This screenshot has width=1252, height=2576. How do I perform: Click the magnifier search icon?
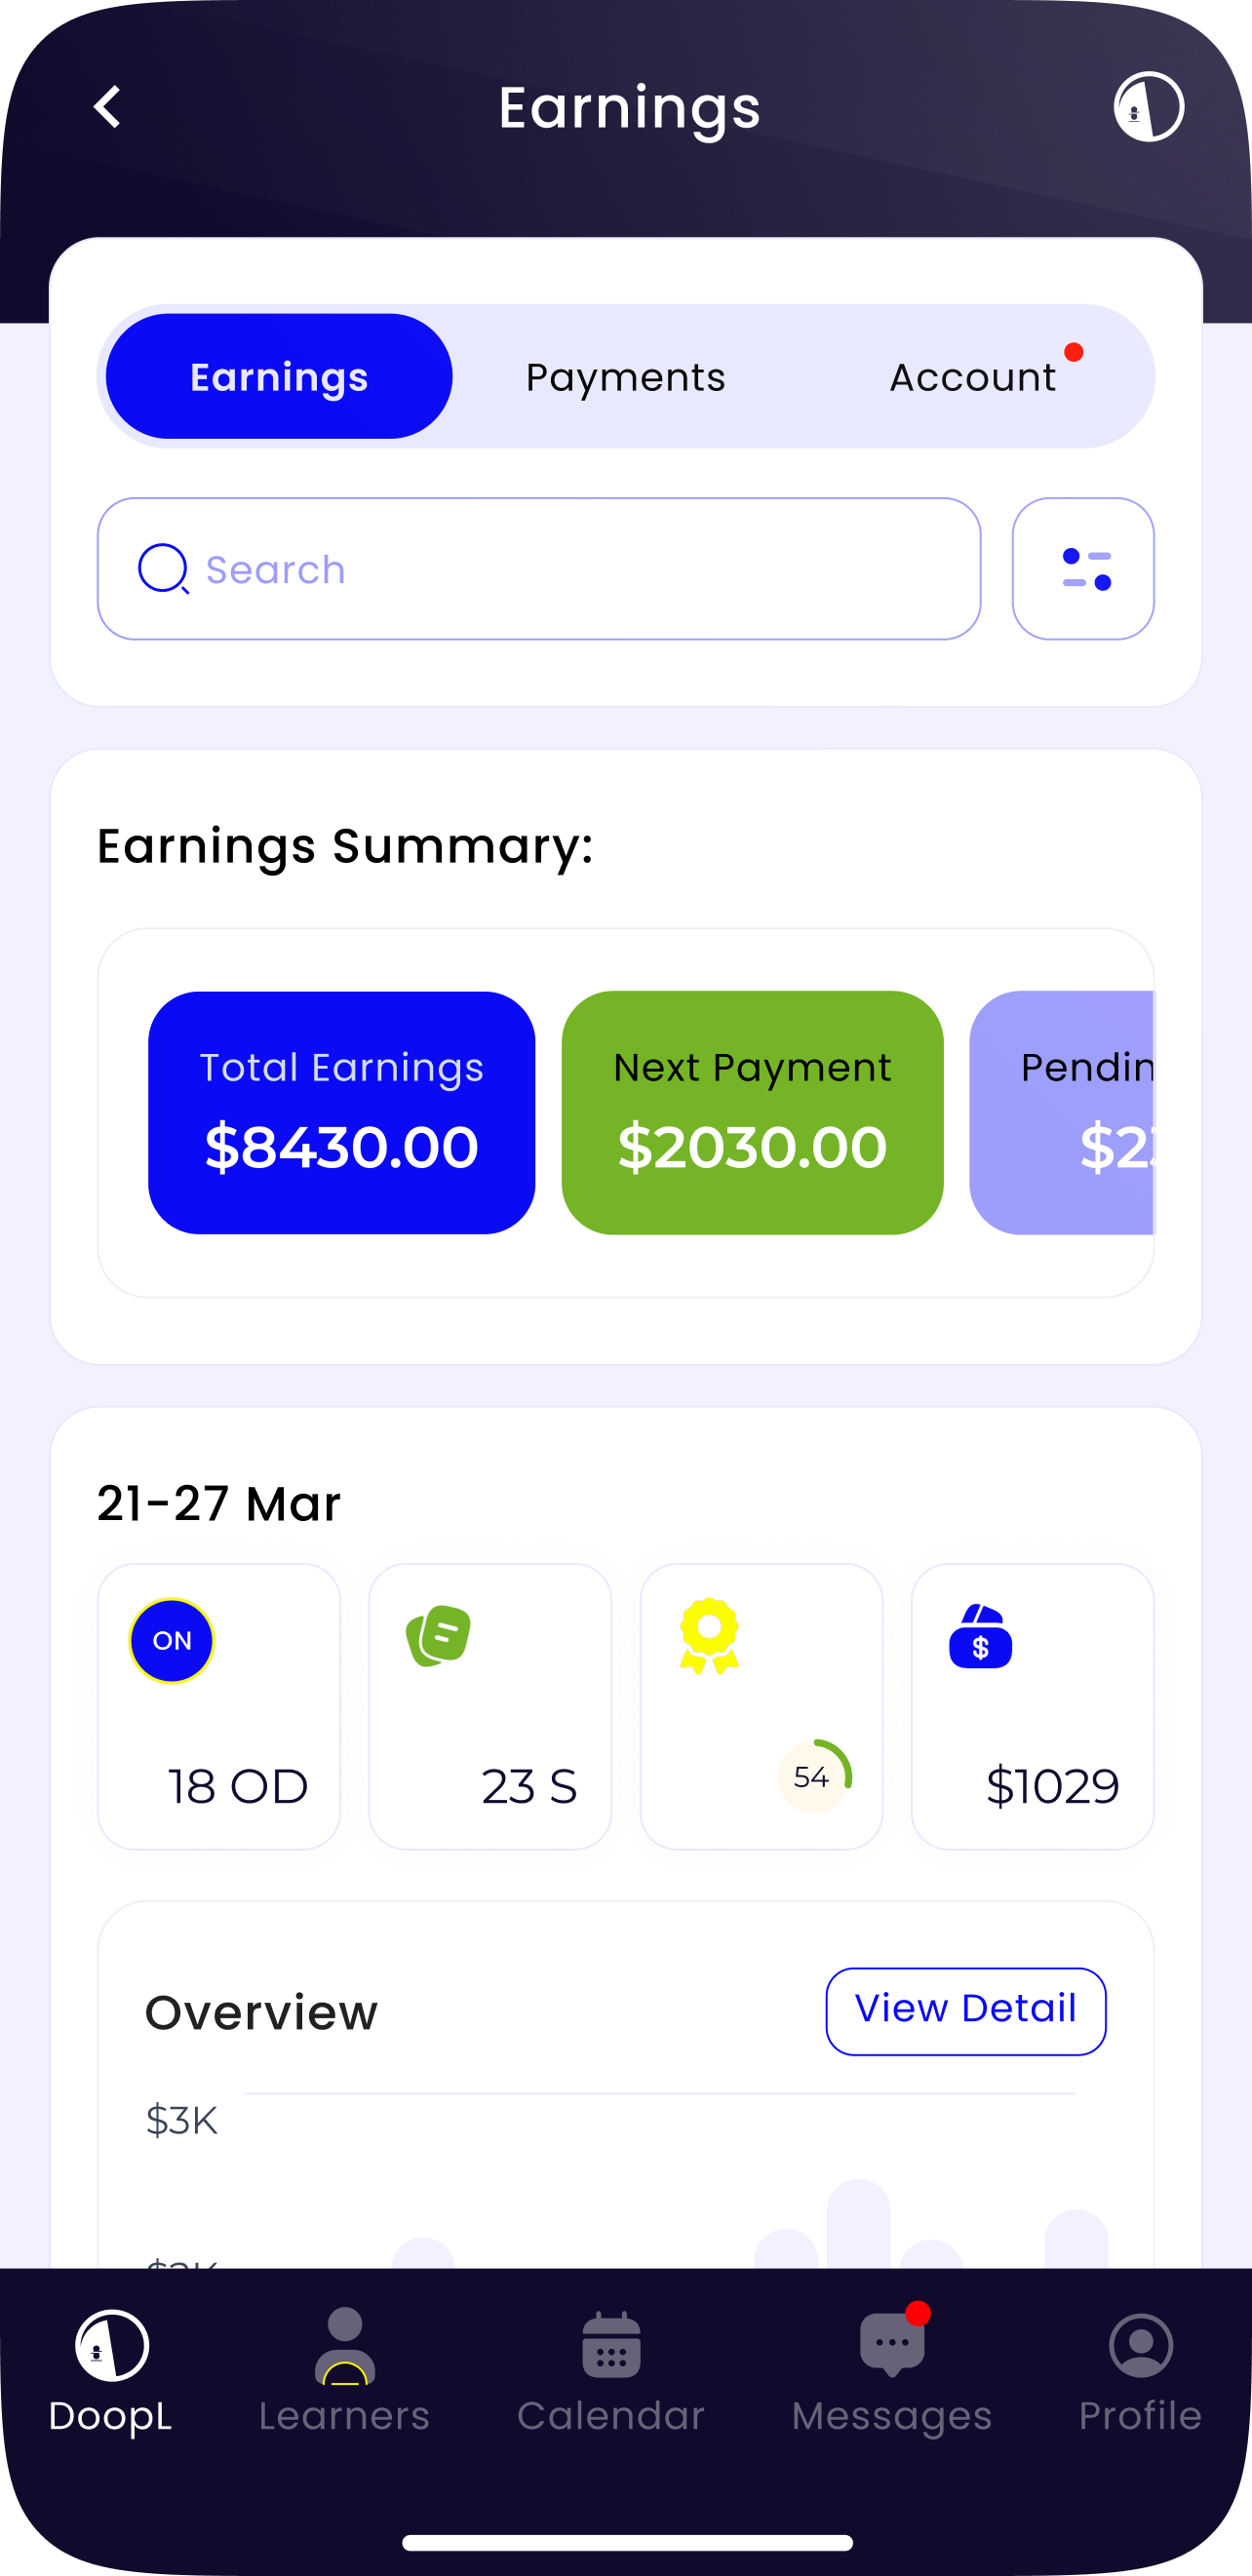click(x=163, y=569)
